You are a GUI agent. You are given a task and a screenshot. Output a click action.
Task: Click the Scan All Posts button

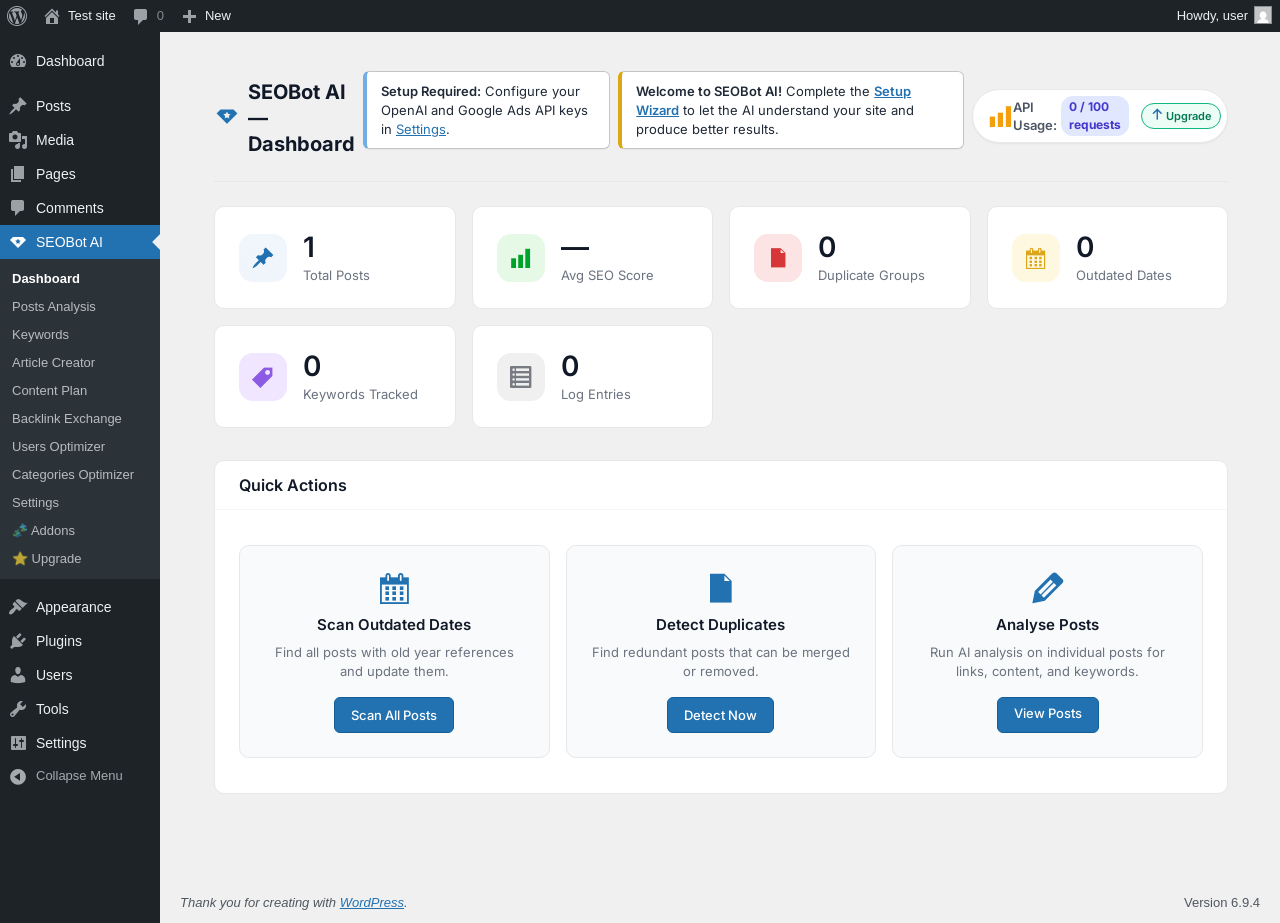click(x=394, y=715)
